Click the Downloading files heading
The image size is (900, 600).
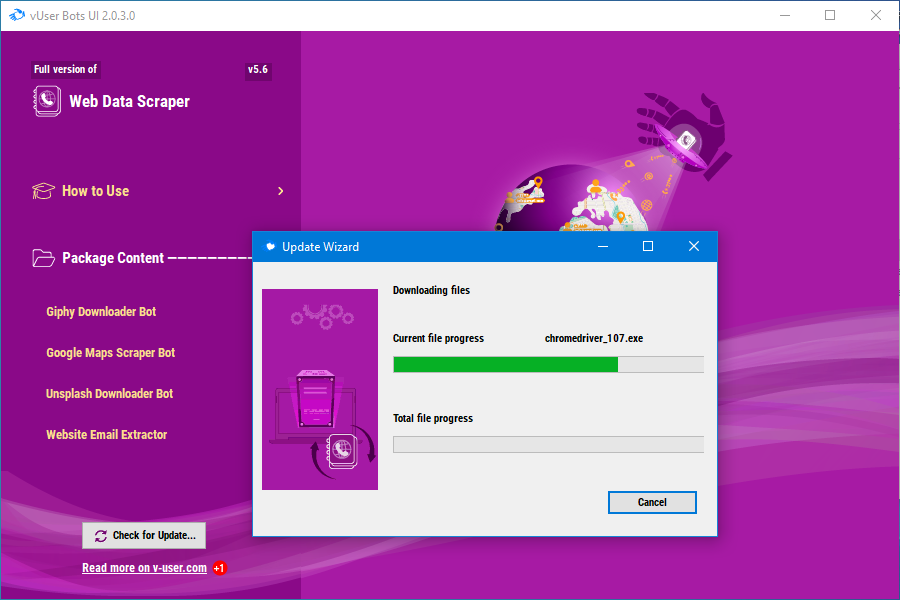[431, 291]
